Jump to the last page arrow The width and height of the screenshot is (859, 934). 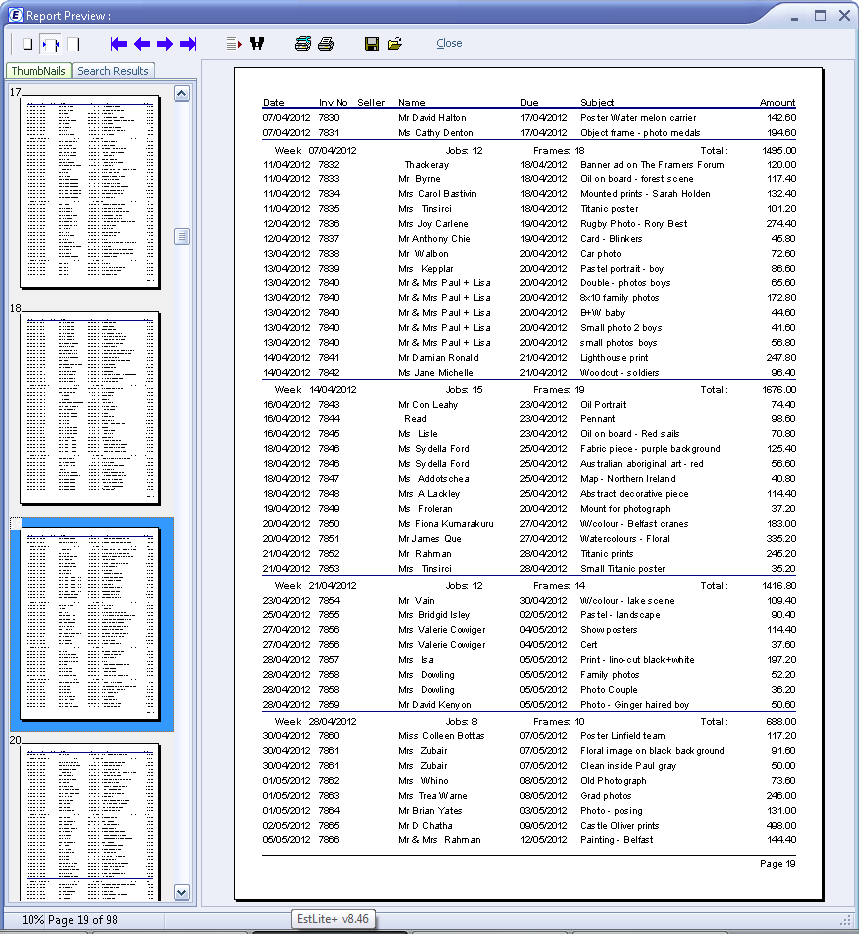[188, 44]
